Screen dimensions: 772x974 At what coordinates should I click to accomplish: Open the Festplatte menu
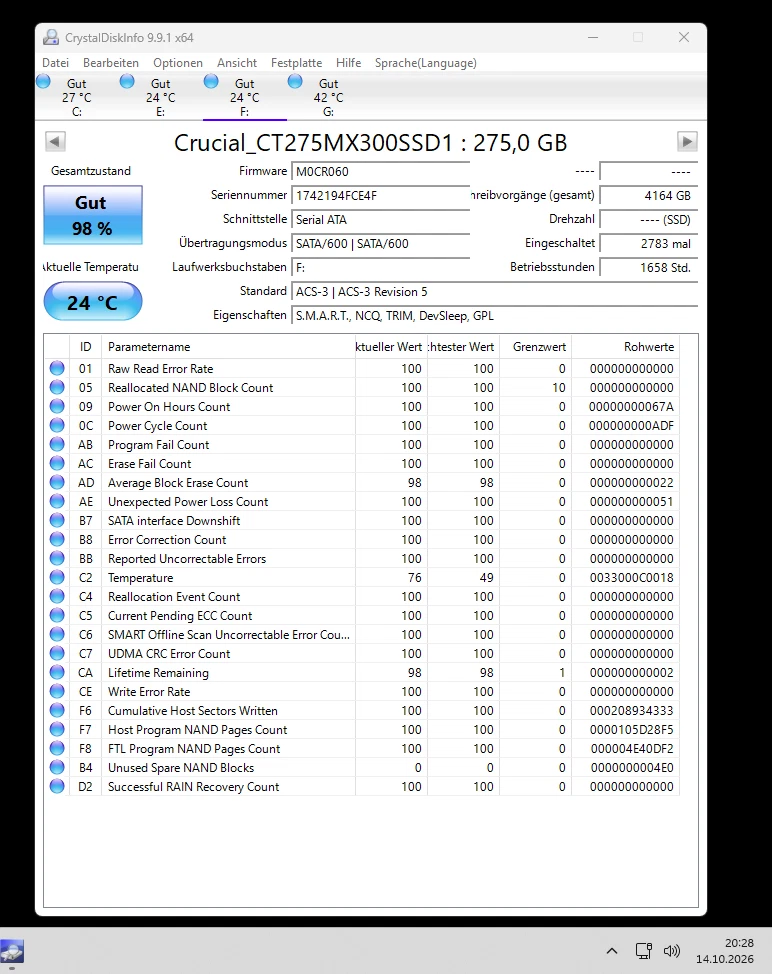[x=296, y=63]
